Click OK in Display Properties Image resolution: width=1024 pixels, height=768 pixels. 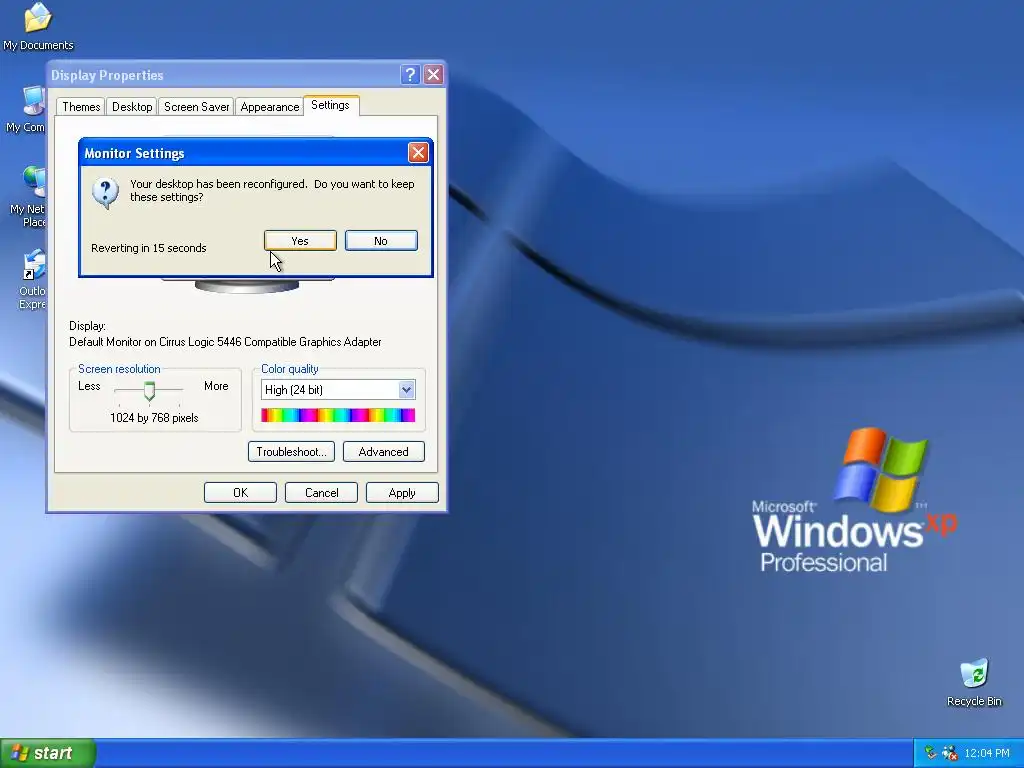(x=240, y=492)
